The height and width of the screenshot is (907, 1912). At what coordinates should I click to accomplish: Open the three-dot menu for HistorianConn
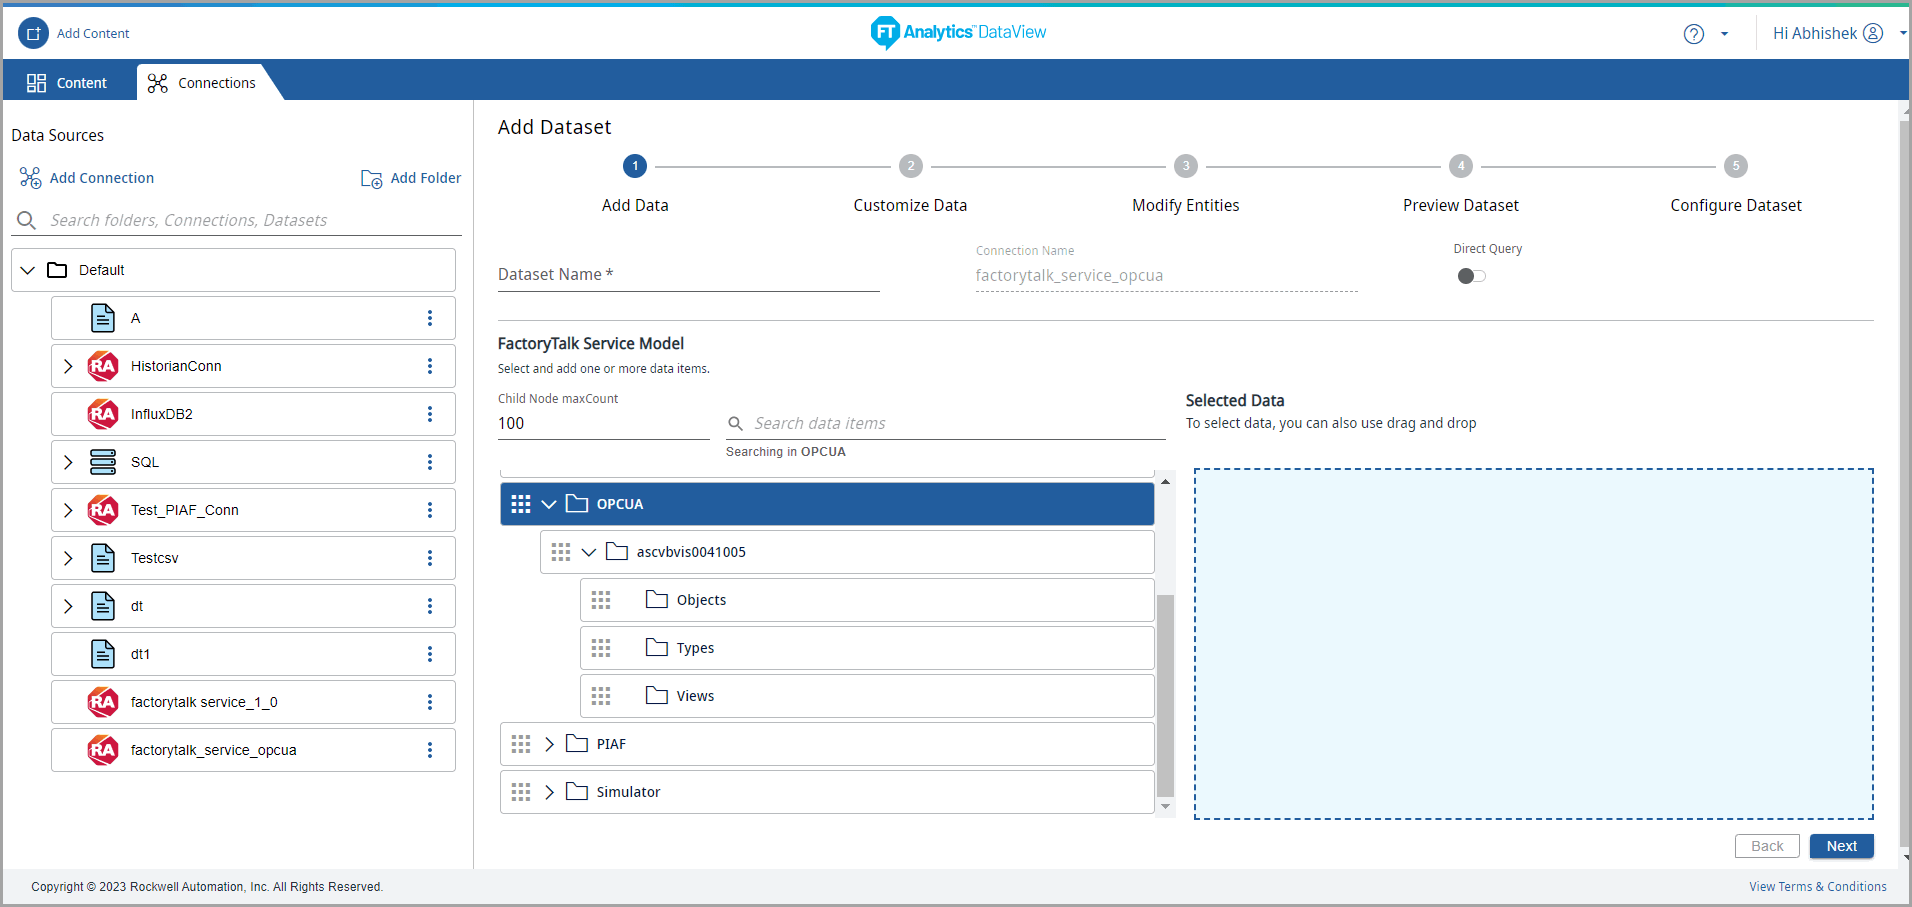click(430, 366)
